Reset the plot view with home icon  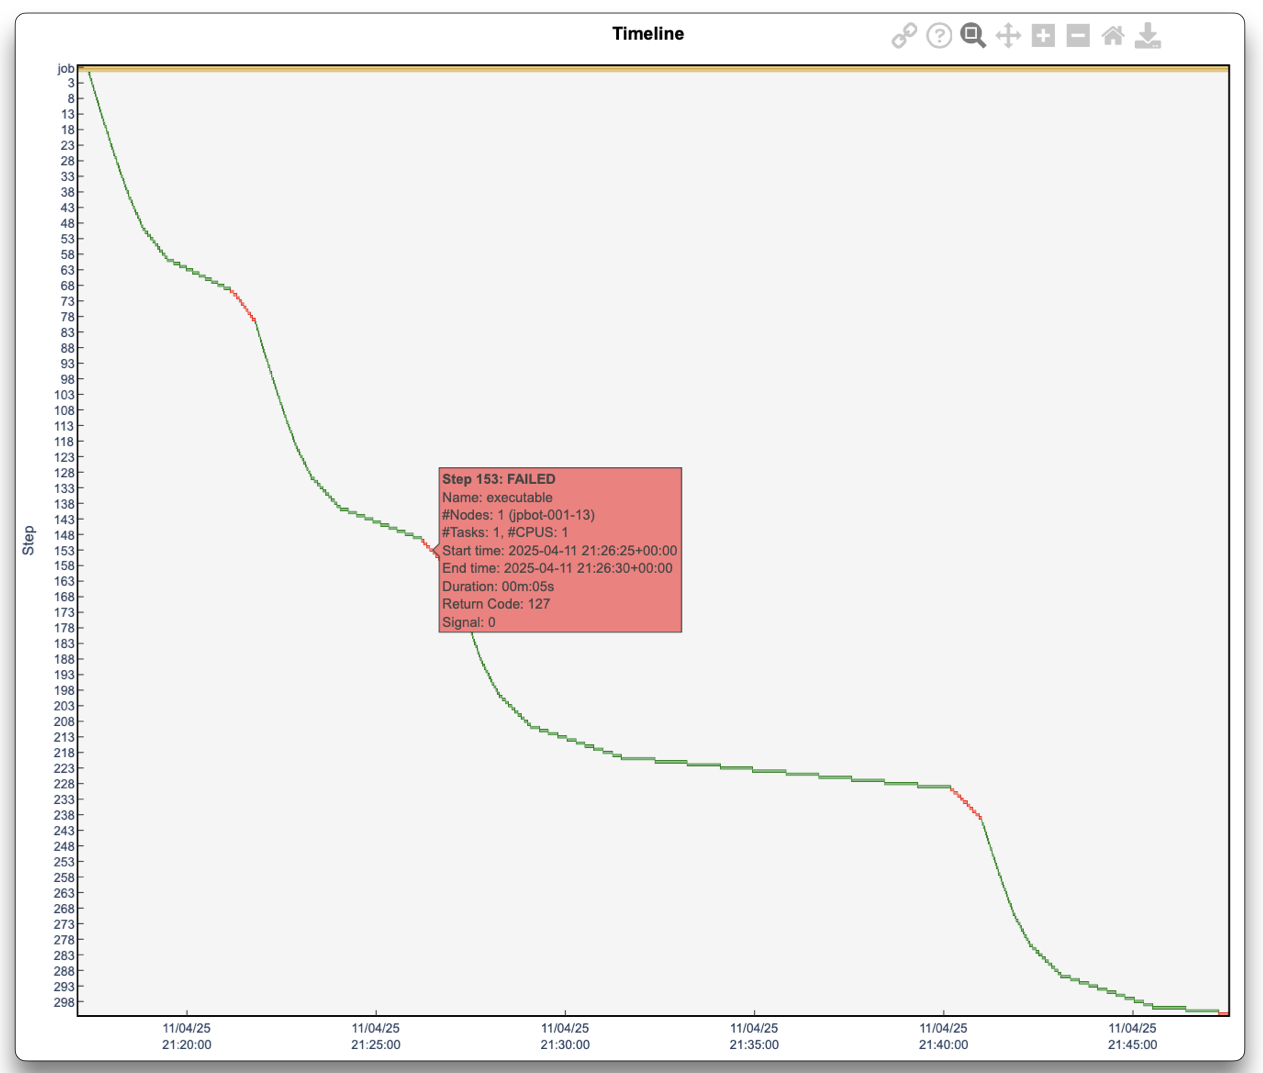(1113, 36)
